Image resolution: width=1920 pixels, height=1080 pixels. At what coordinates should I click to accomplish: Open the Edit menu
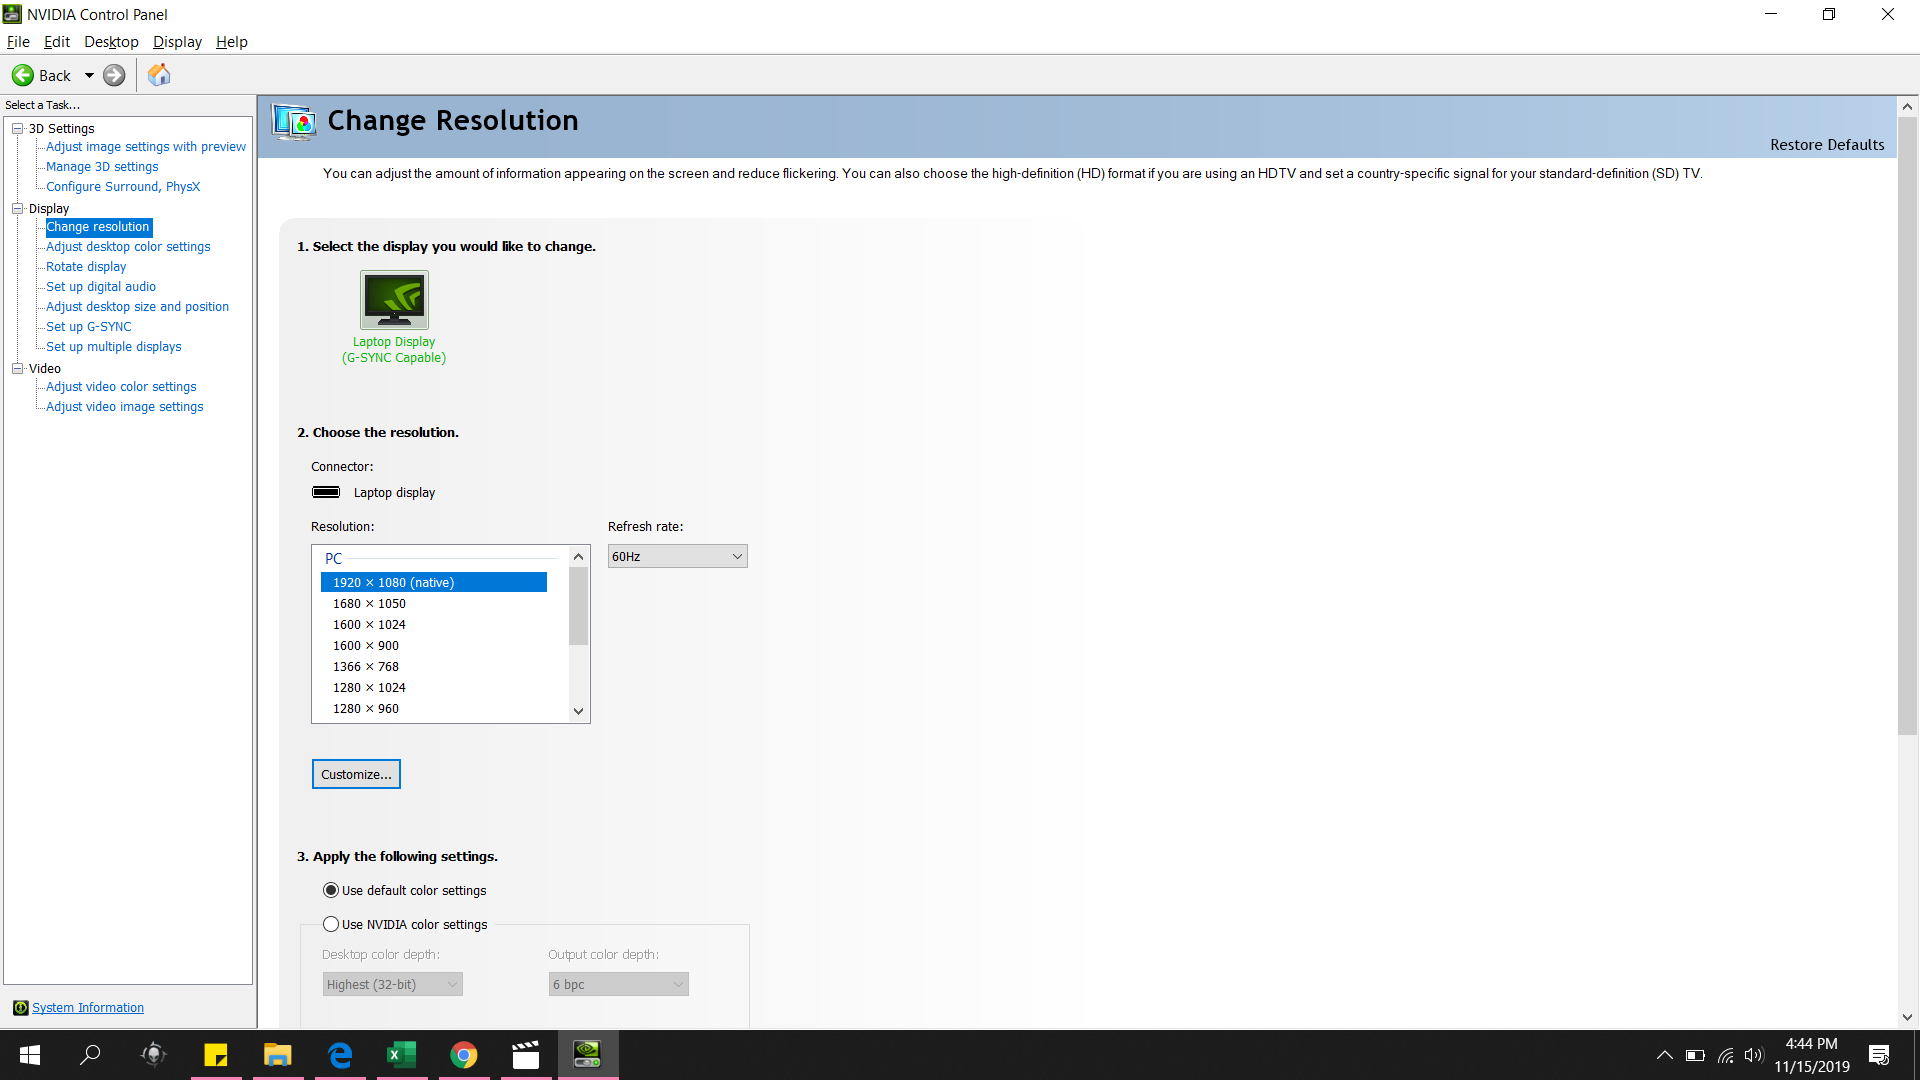pos(57,41)
